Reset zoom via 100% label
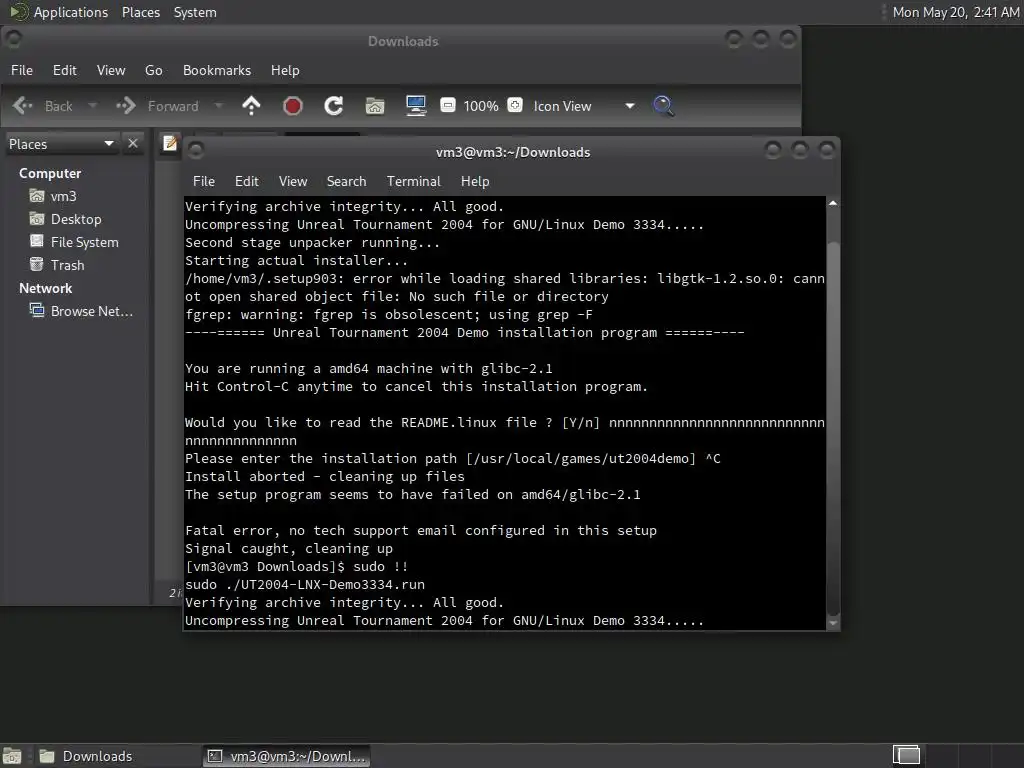 click(x=481, y=106)
